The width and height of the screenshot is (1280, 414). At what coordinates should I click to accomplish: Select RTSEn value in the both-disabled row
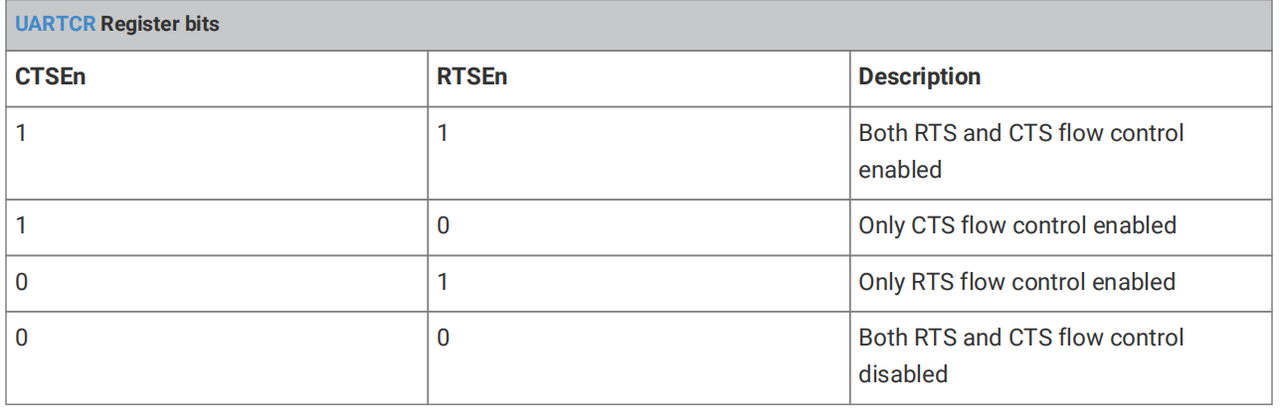pos(443,337)
